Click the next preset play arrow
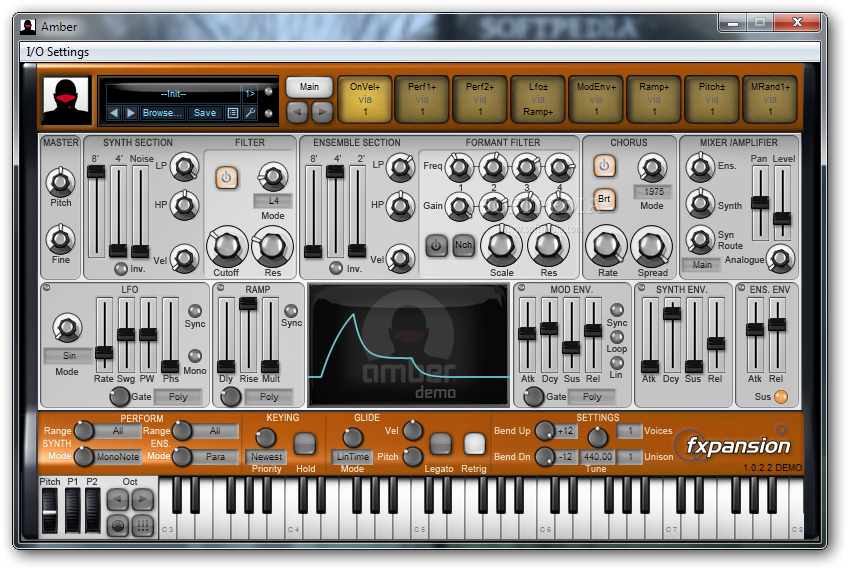Screen dimensions: 848x570 pyautogui.click(x=130, y=113)
